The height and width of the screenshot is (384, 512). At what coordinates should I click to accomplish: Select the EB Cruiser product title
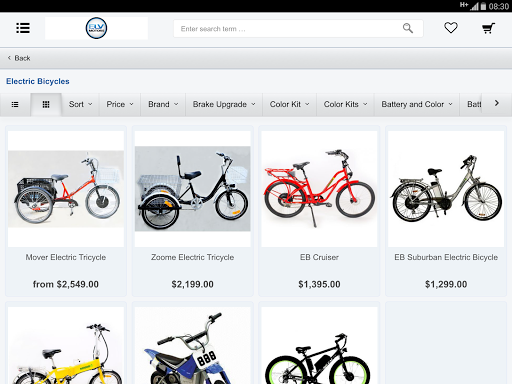(x=319, y=257)
